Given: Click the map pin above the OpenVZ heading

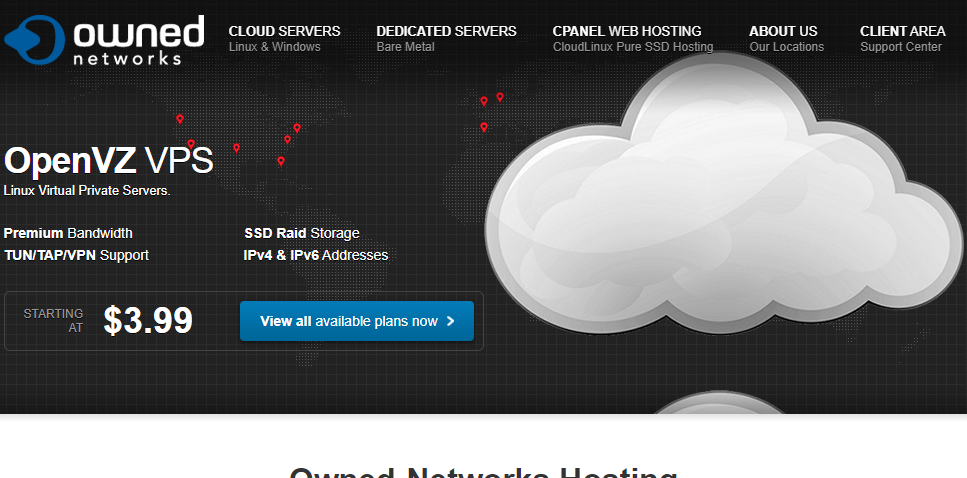Looking at the screenshot, I should click(x=180, y=118).
